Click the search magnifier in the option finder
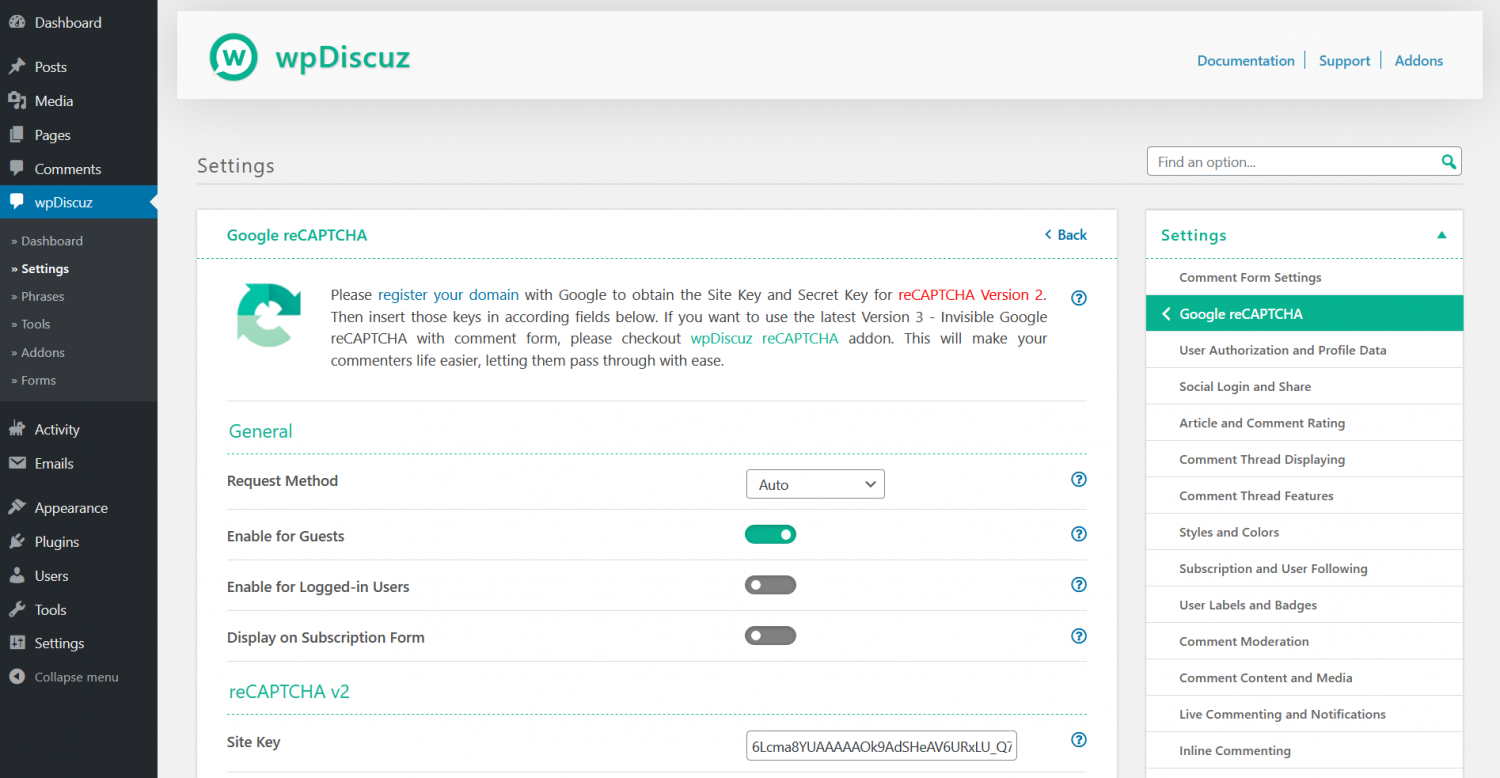1500x778 pixels. pos(1448,160)
